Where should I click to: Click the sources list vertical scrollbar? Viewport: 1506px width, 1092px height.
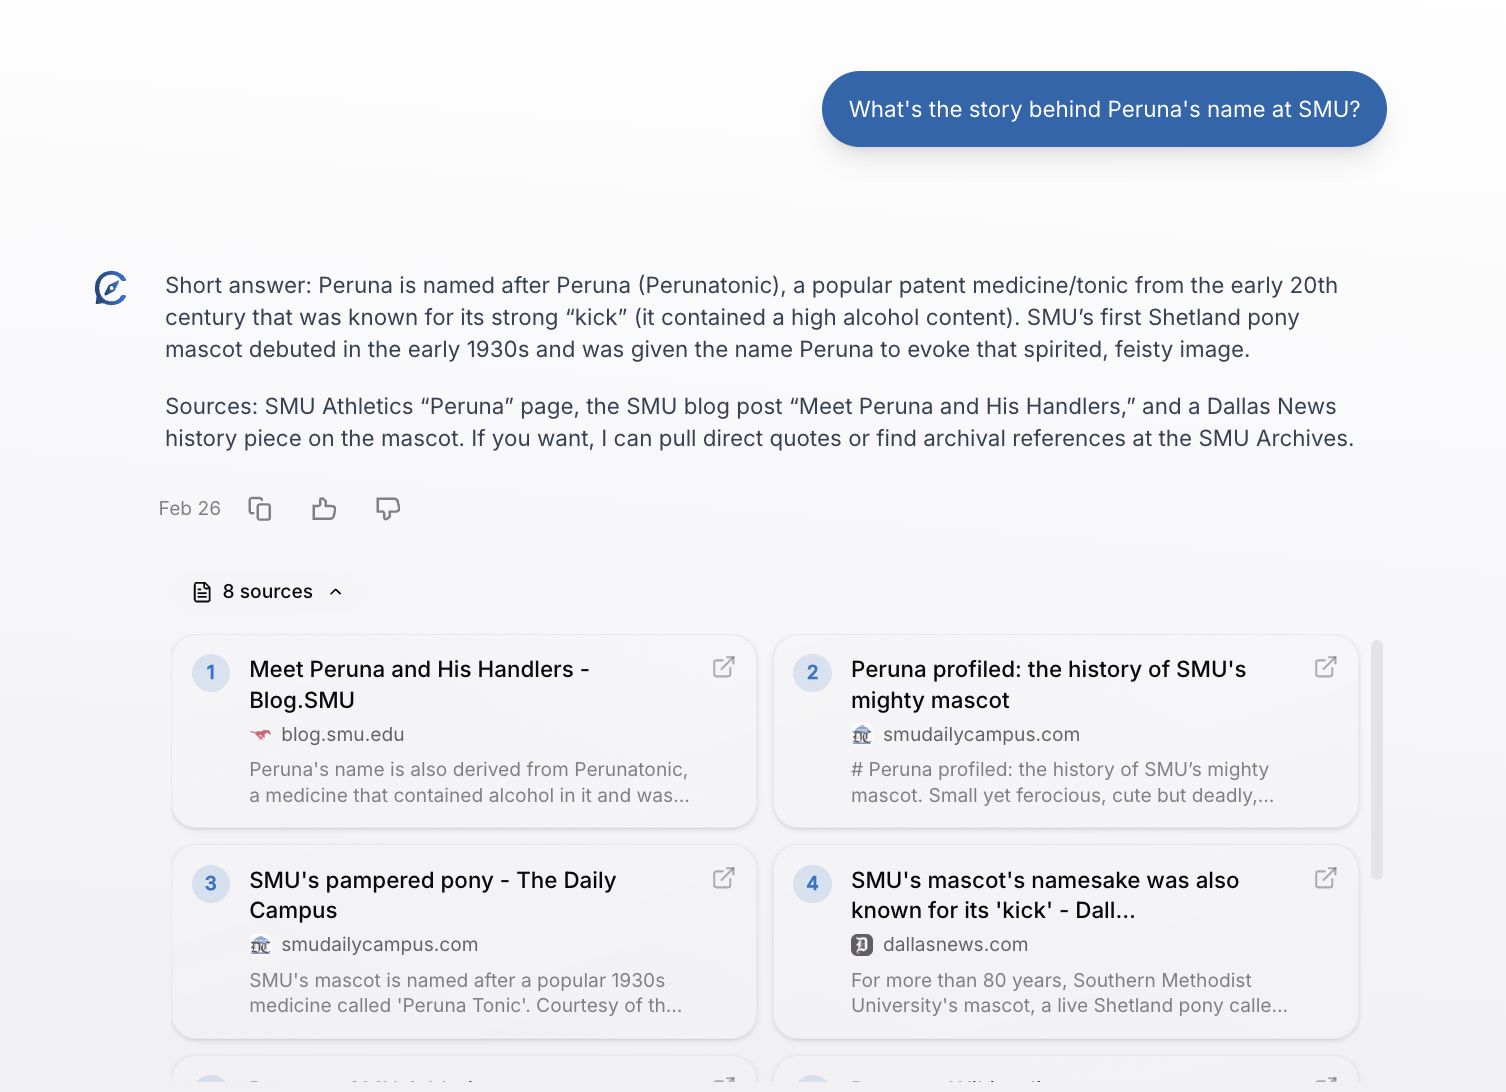point(1377,760)
